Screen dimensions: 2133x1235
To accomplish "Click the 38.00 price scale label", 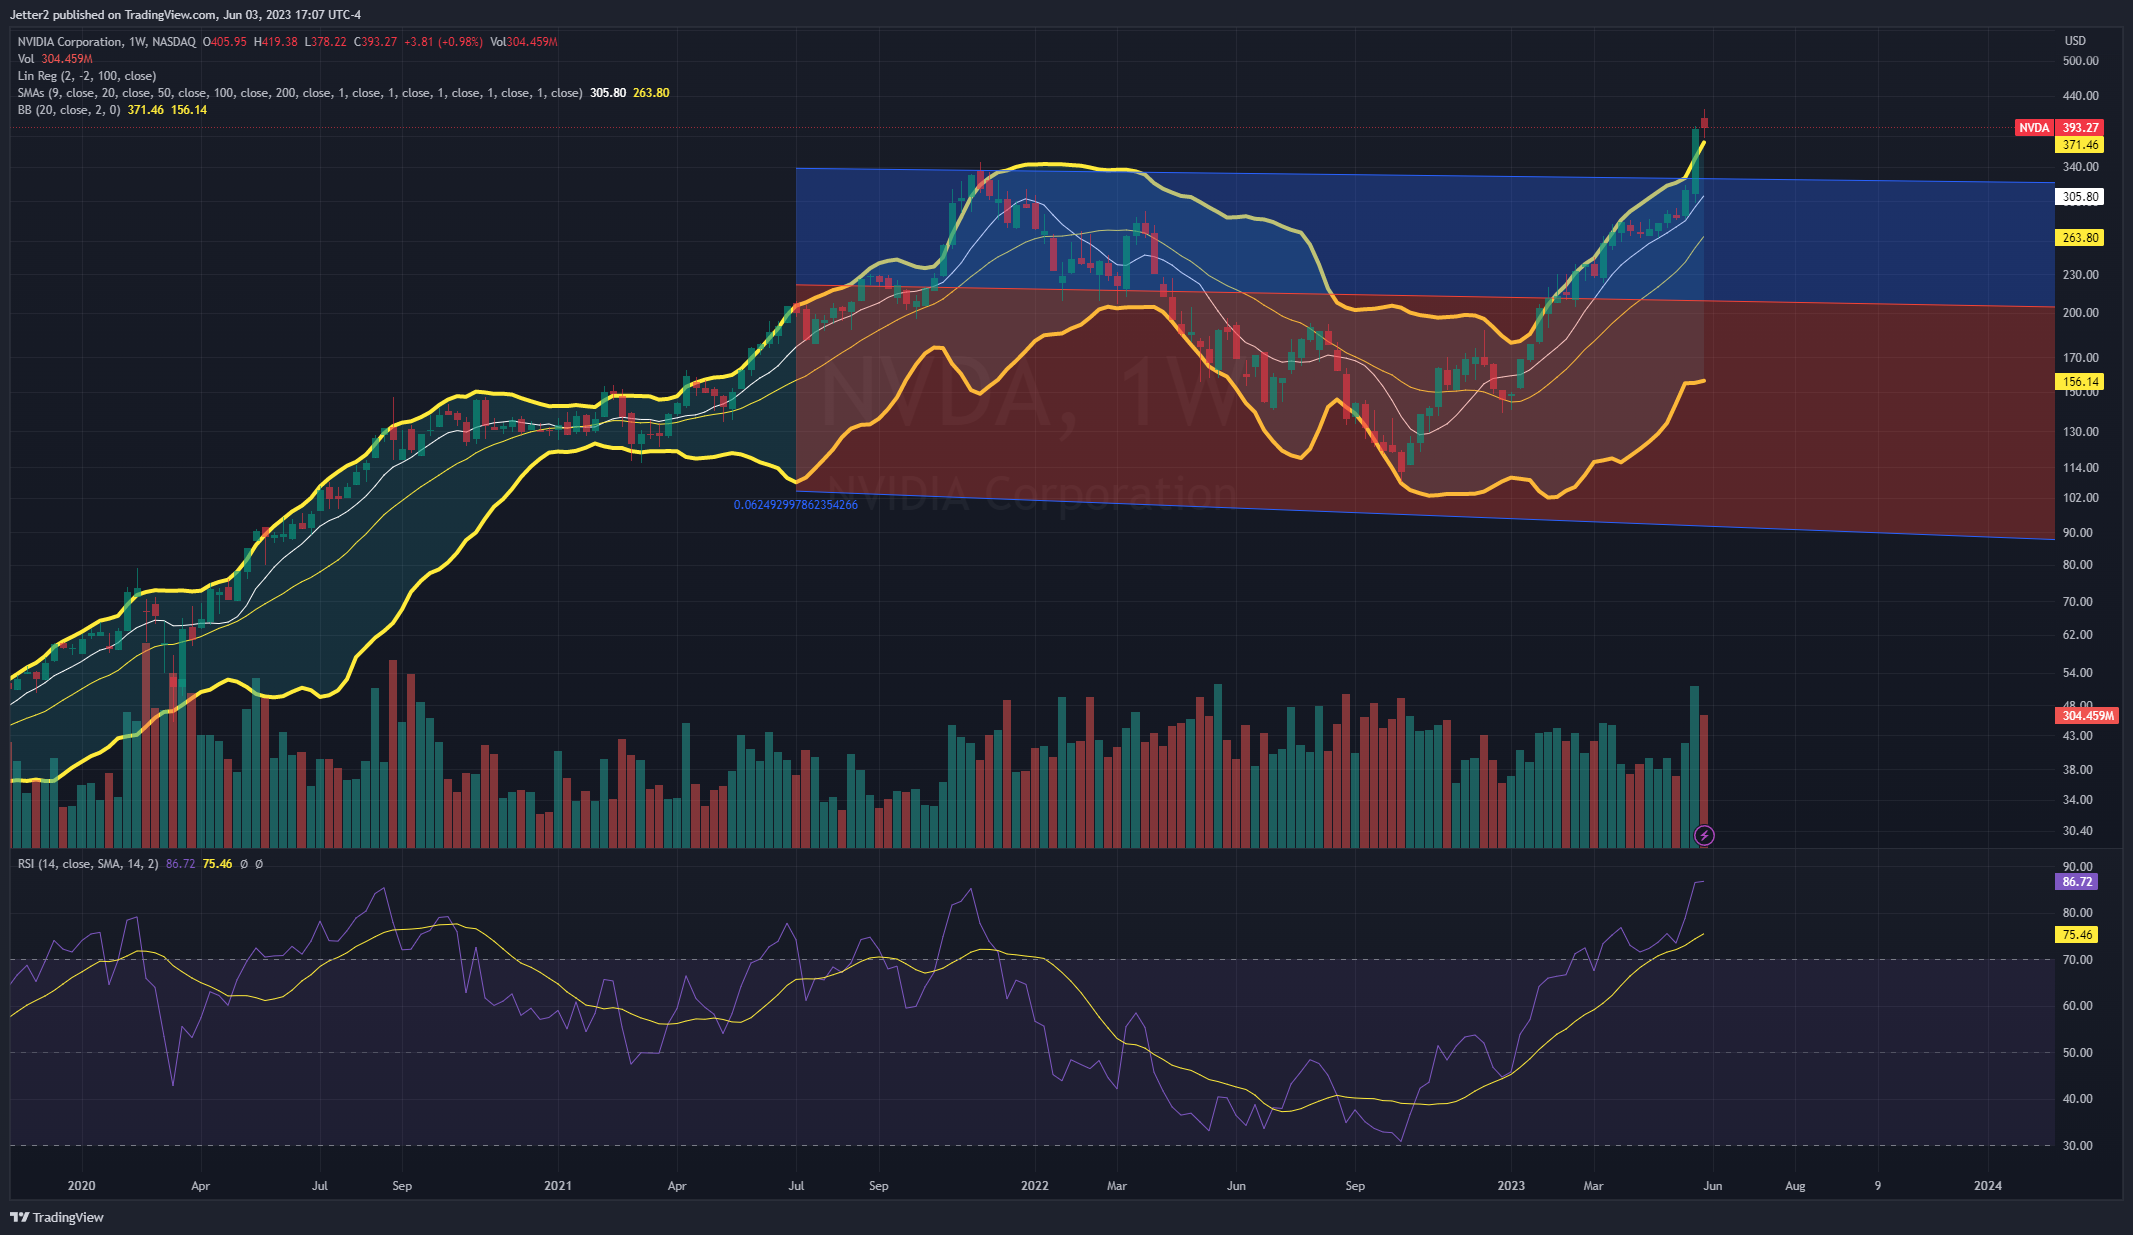I will (x=2078, y=770).
